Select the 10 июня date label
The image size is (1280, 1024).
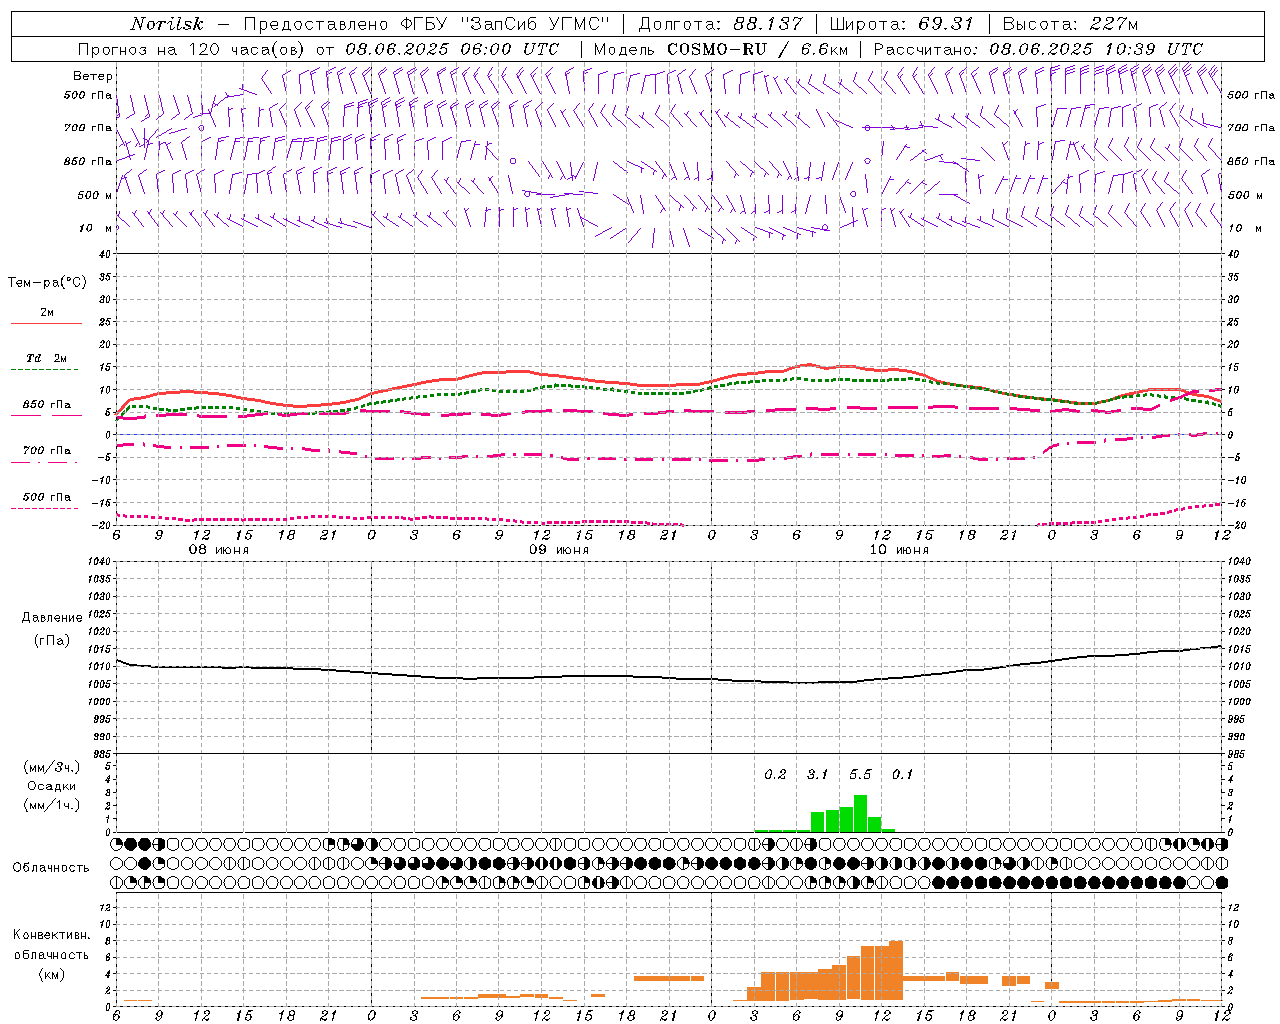click(x=899, y=550)
